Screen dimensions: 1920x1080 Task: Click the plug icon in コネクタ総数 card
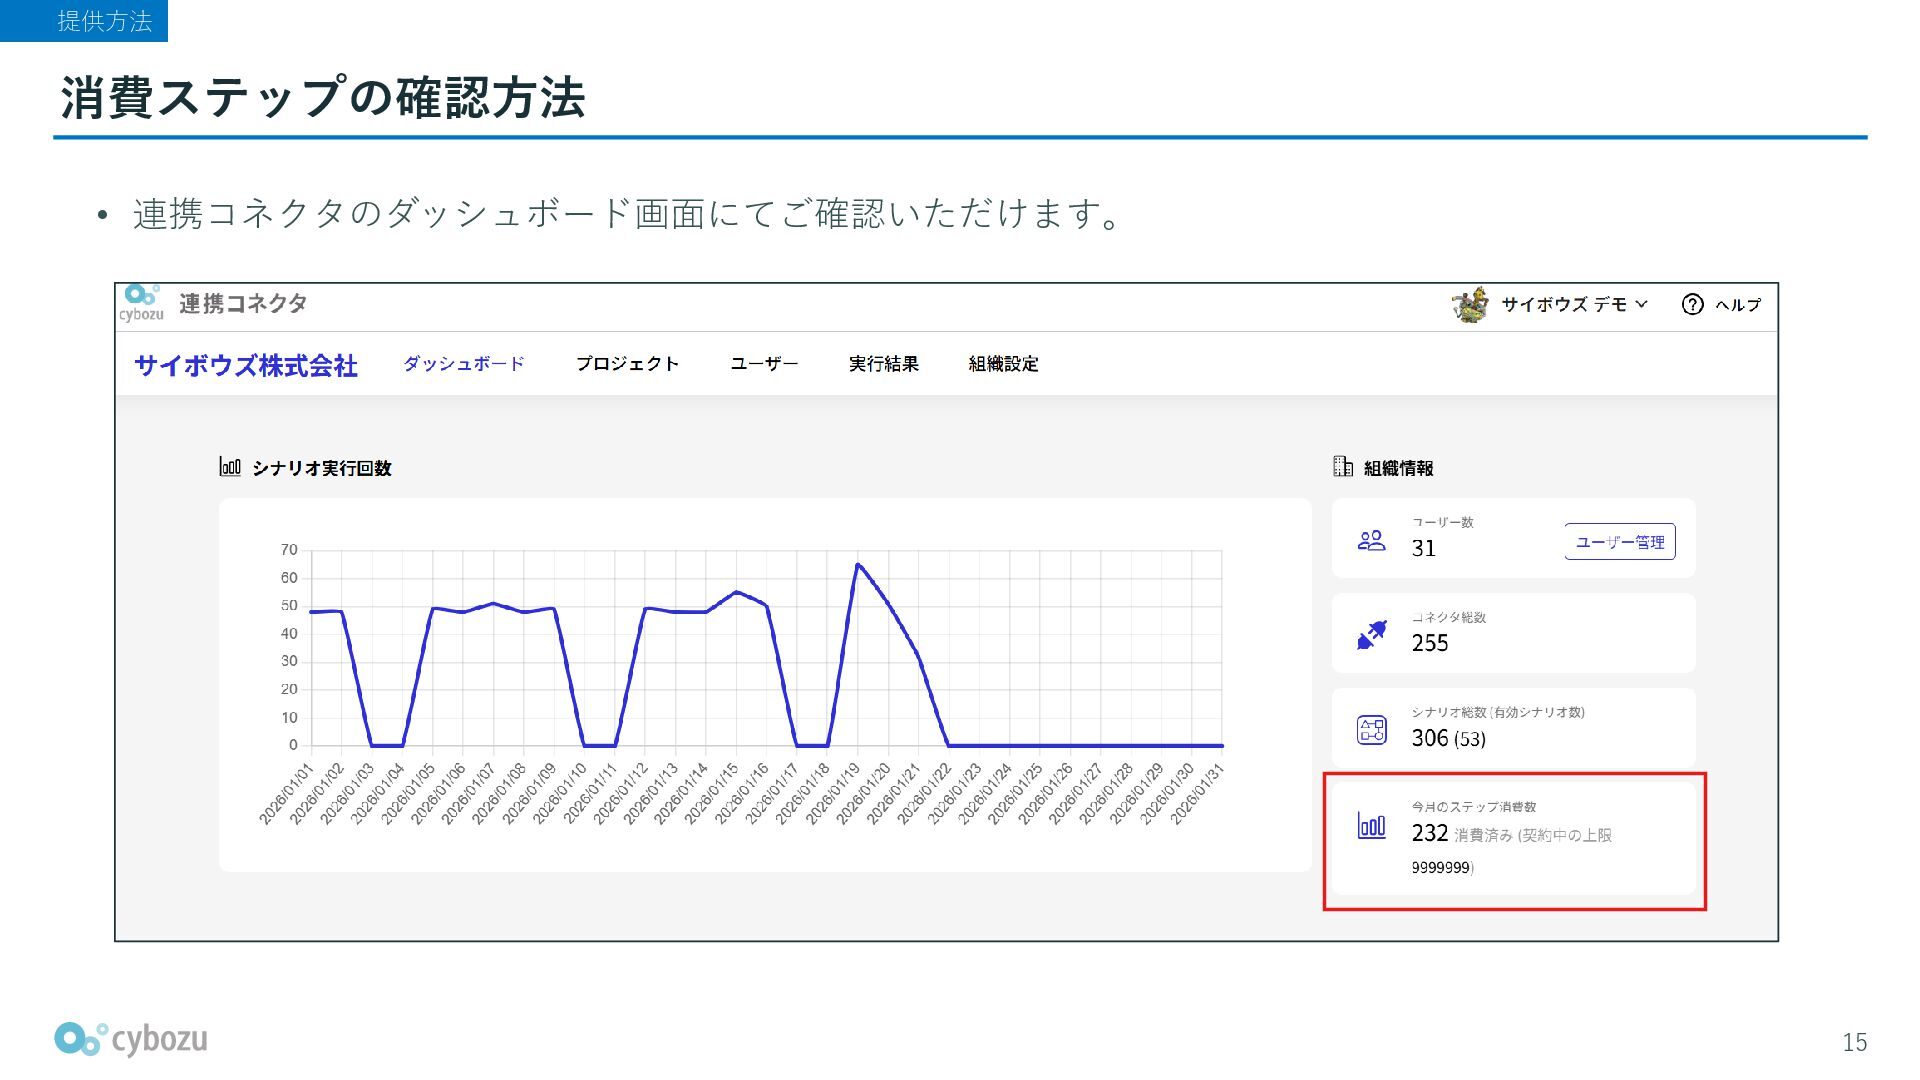click(1371, 635)
